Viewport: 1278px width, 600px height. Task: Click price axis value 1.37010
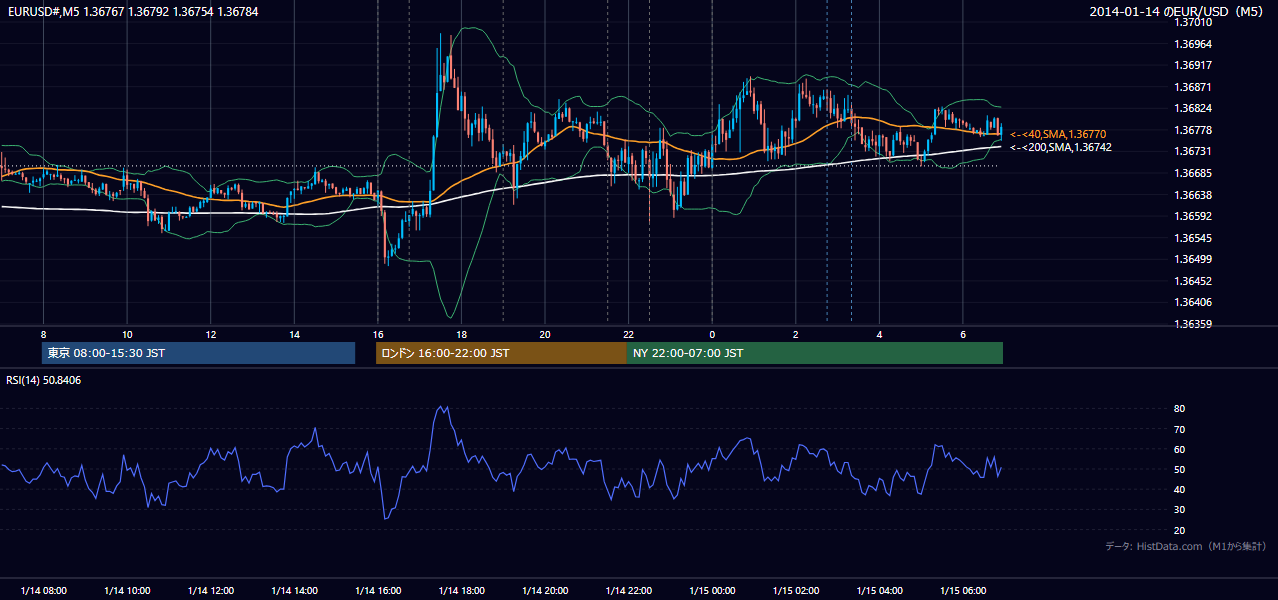pos(1193,22)
